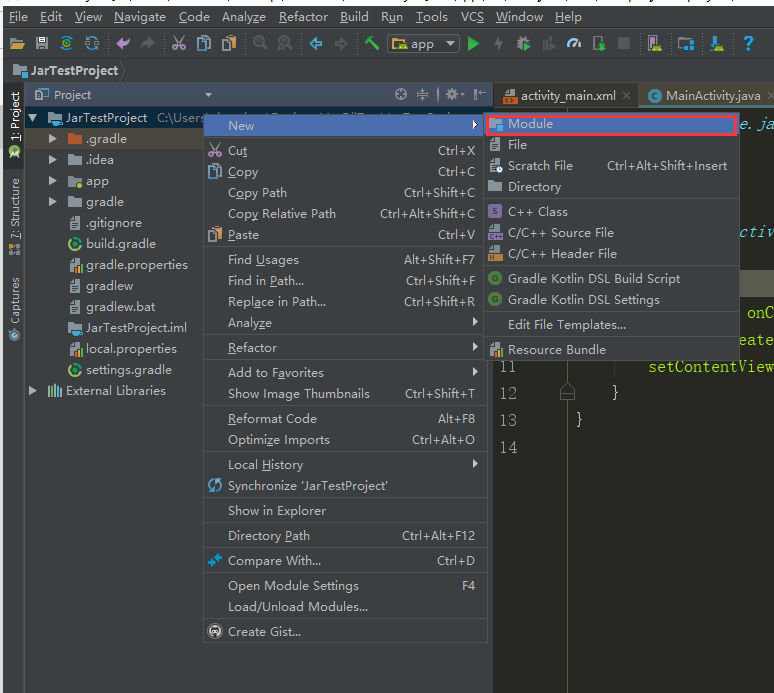Hide the Project panel with hide icon
774x693 pixels.
point(479,94)
